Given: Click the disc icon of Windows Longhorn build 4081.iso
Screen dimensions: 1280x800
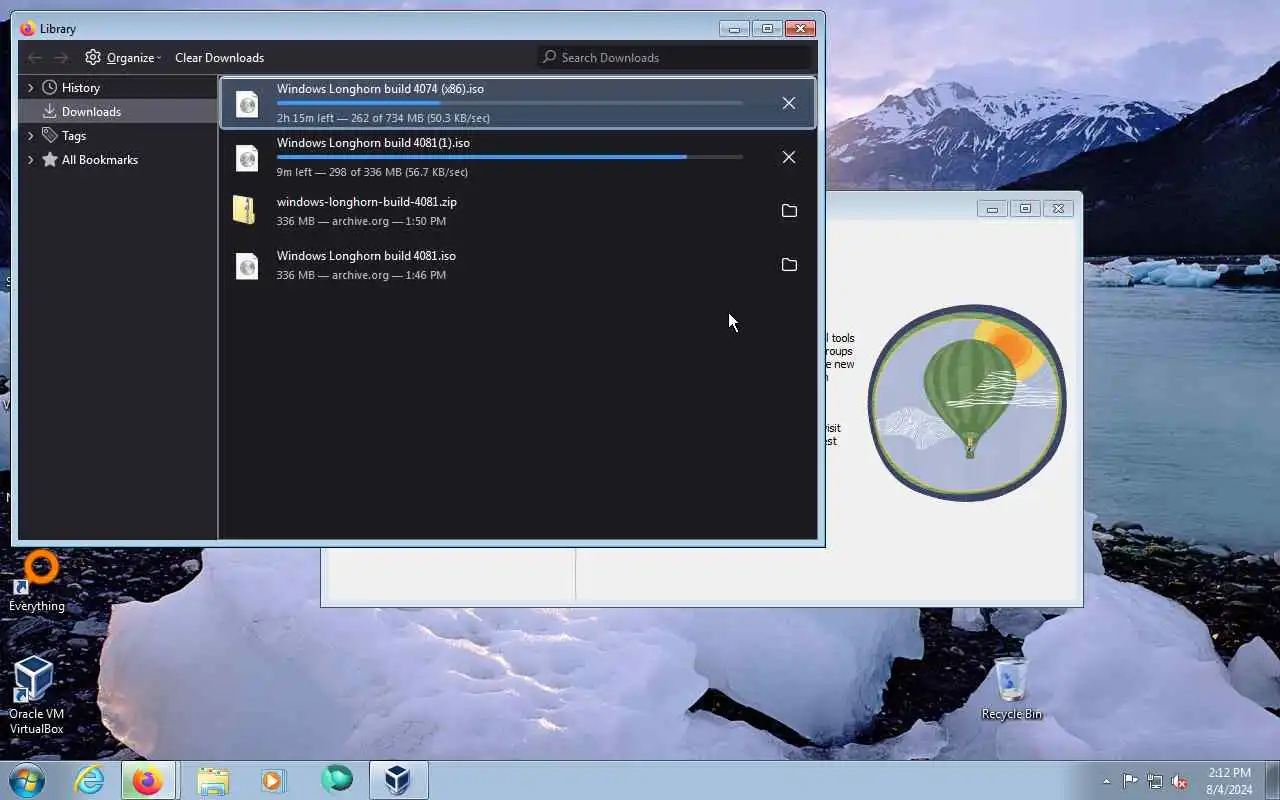Looking at the screenshot, I should point(247,265).
